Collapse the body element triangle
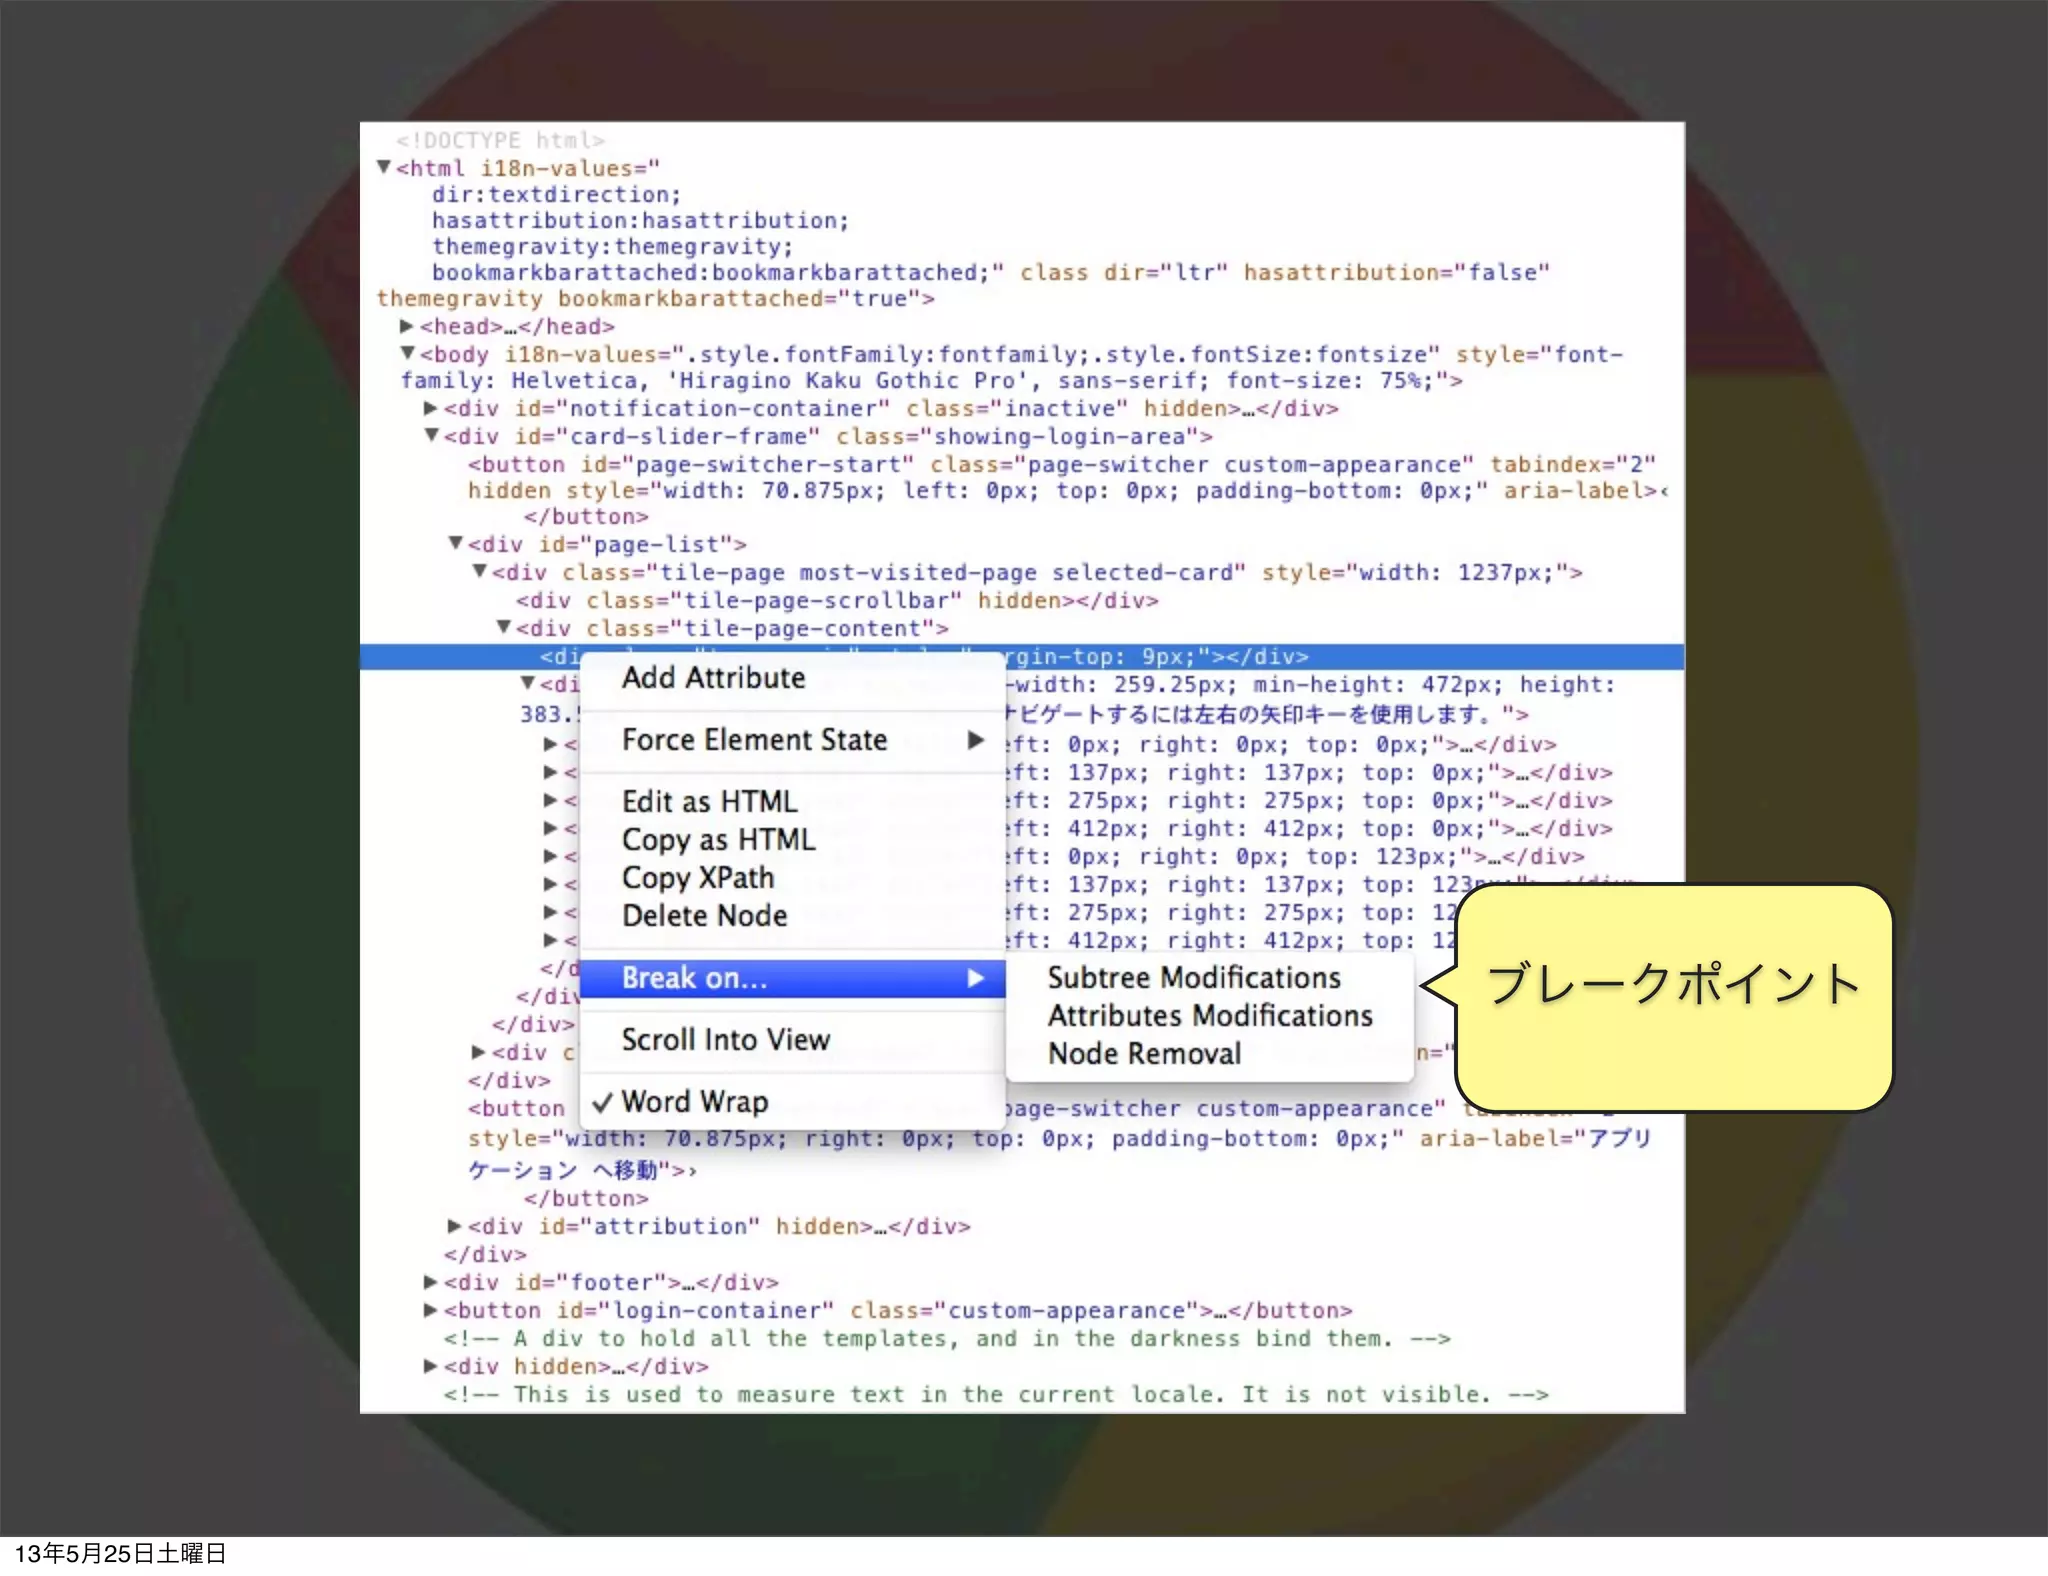This screenshot has height=1576, width=2048. pyautogui.click(x=407, y=353)
